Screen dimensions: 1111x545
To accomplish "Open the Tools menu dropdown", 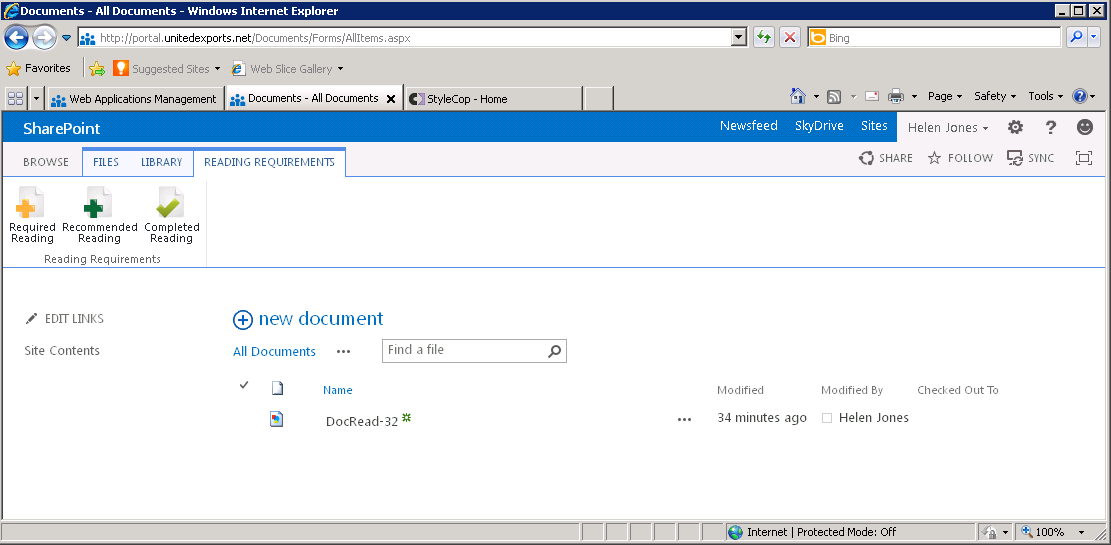I will [1046, 96].
